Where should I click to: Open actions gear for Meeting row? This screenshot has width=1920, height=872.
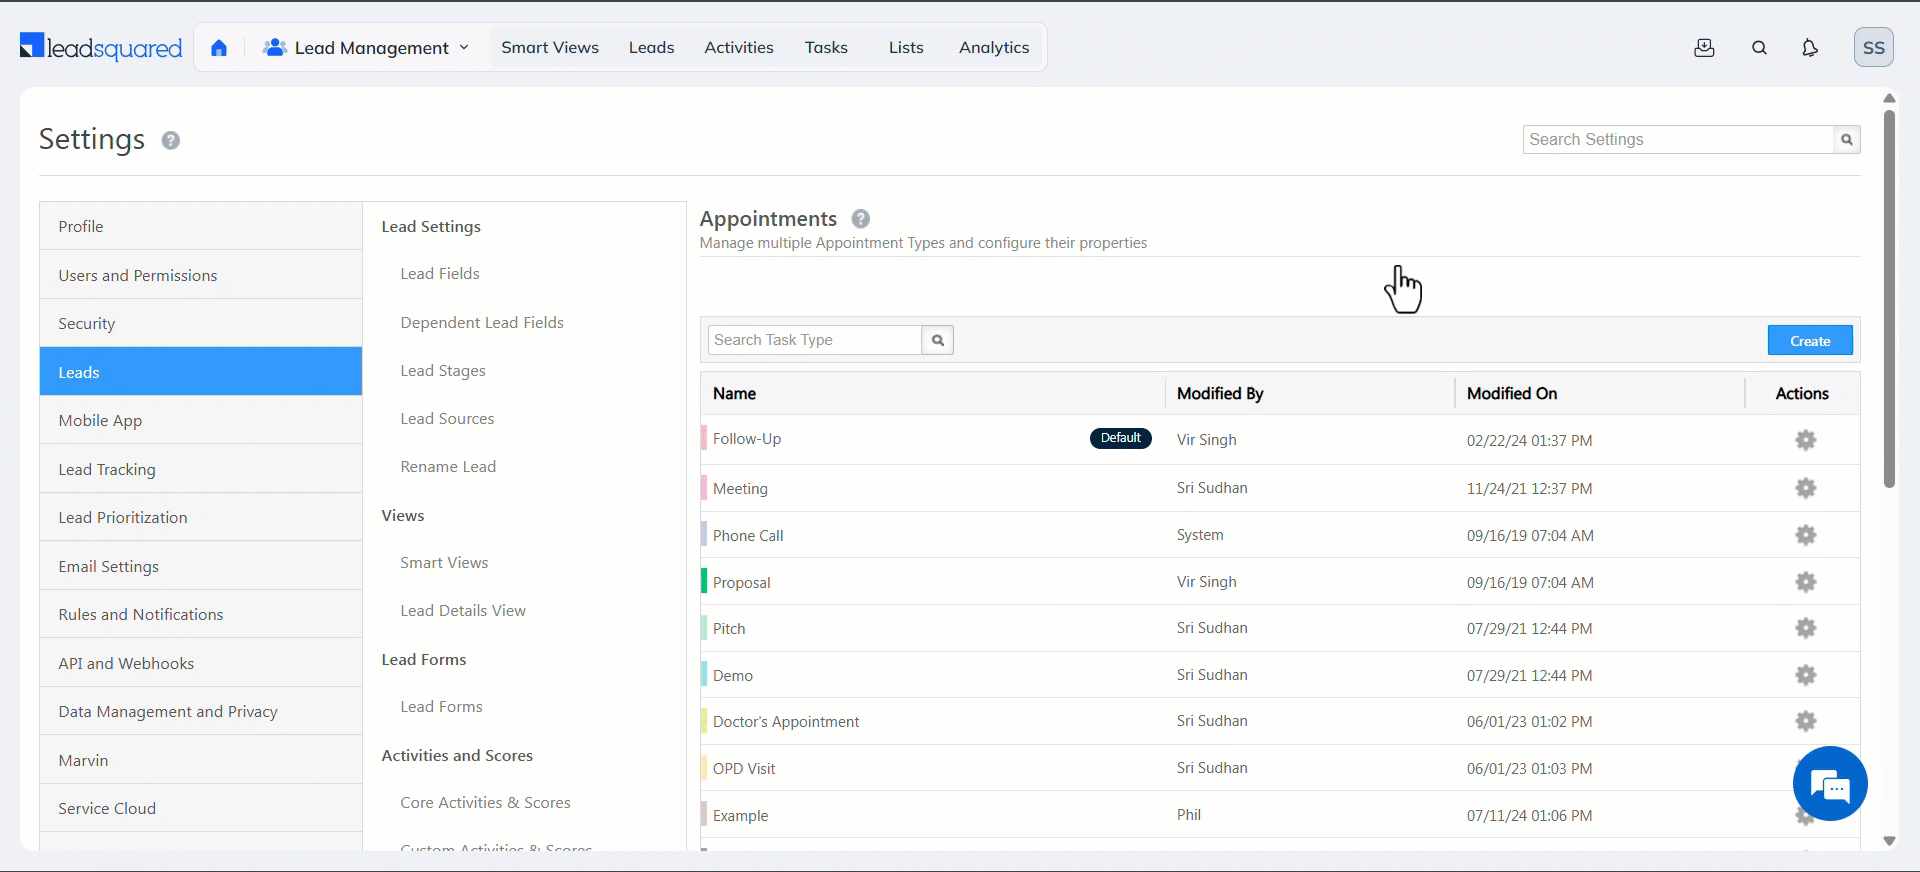pos(1806,488)
